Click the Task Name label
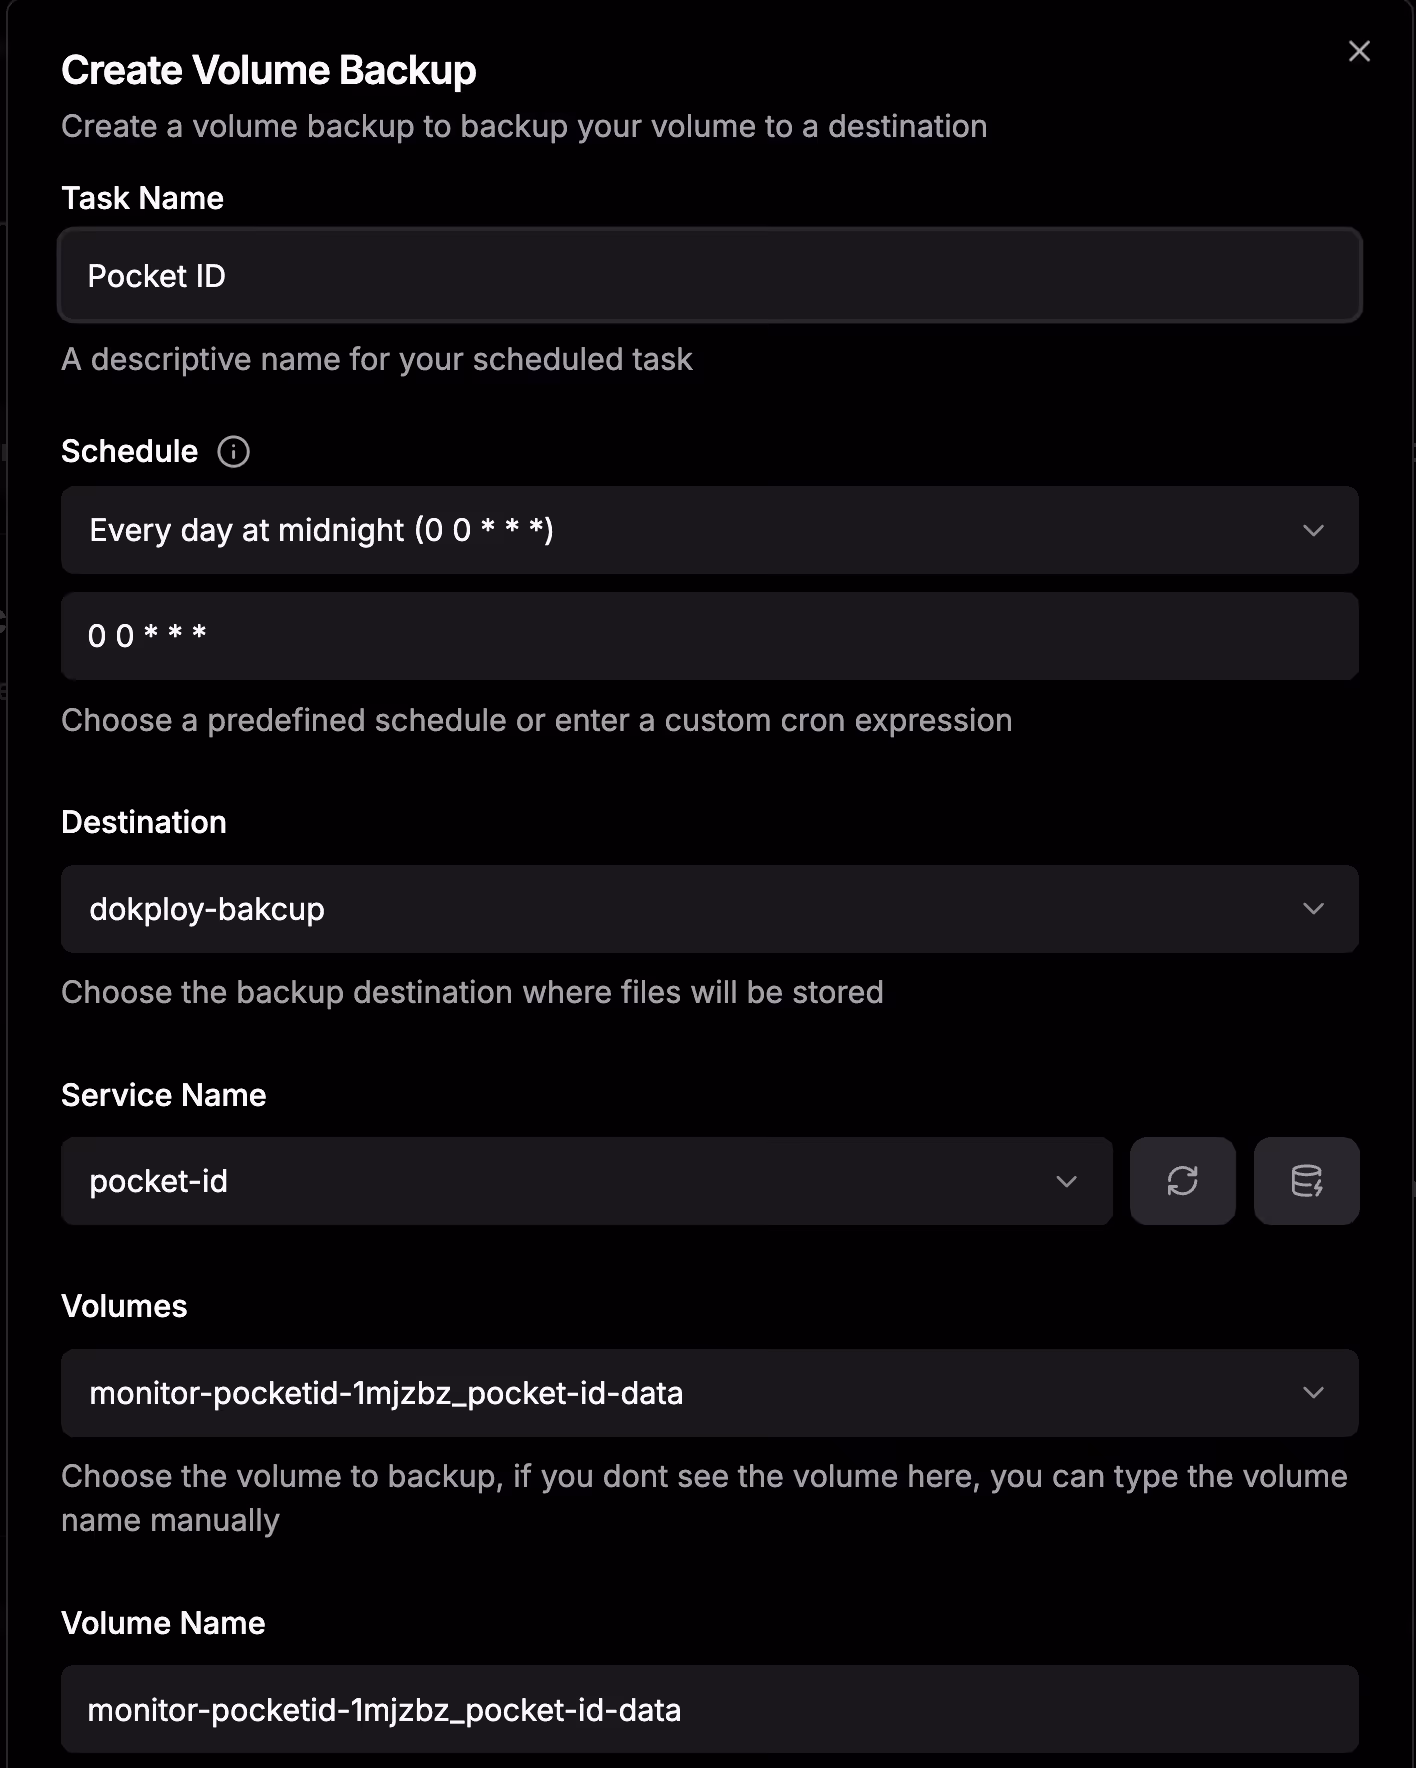The height and width of the screenshot is (1768, 1416). [x=142, y=198]
